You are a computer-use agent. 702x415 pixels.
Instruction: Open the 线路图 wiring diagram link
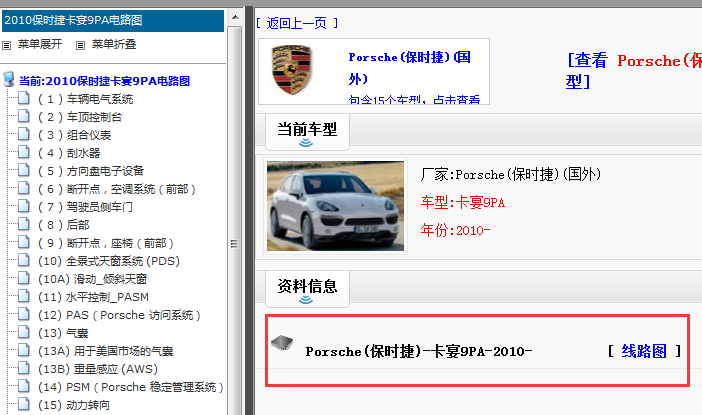point(644,351)
